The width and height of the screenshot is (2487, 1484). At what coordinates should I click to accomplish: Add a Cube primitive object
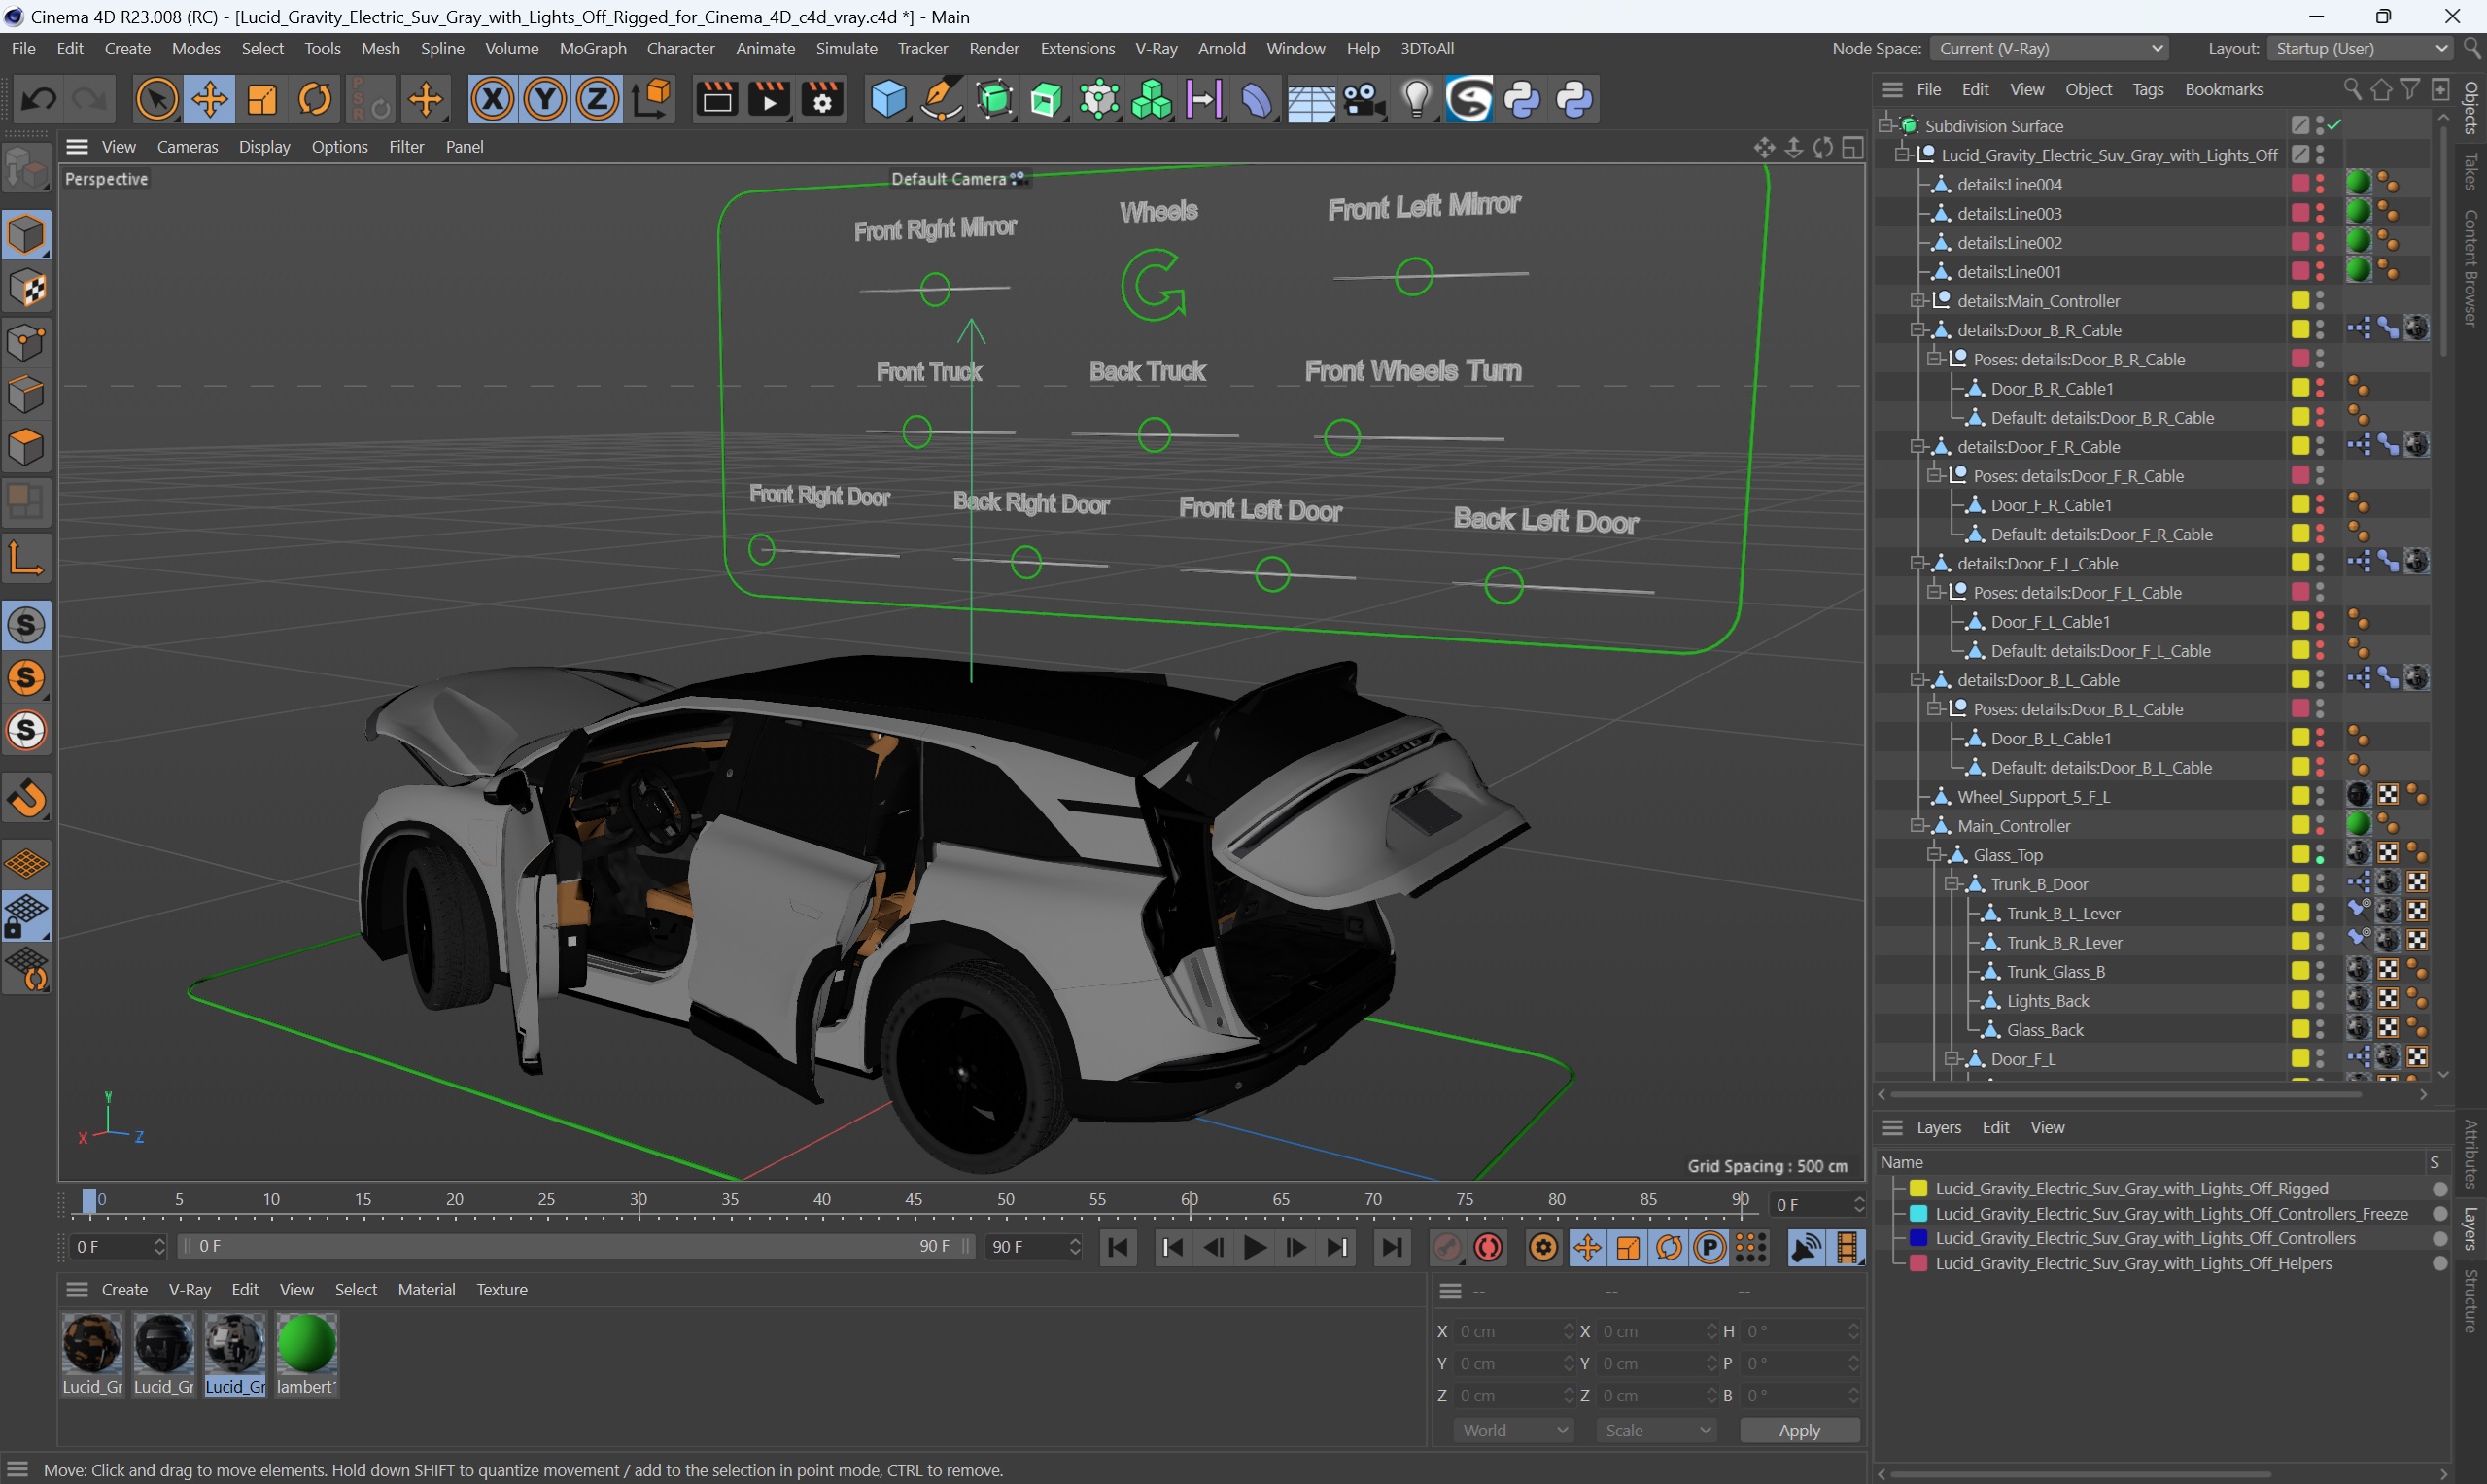tap(888, 99)
